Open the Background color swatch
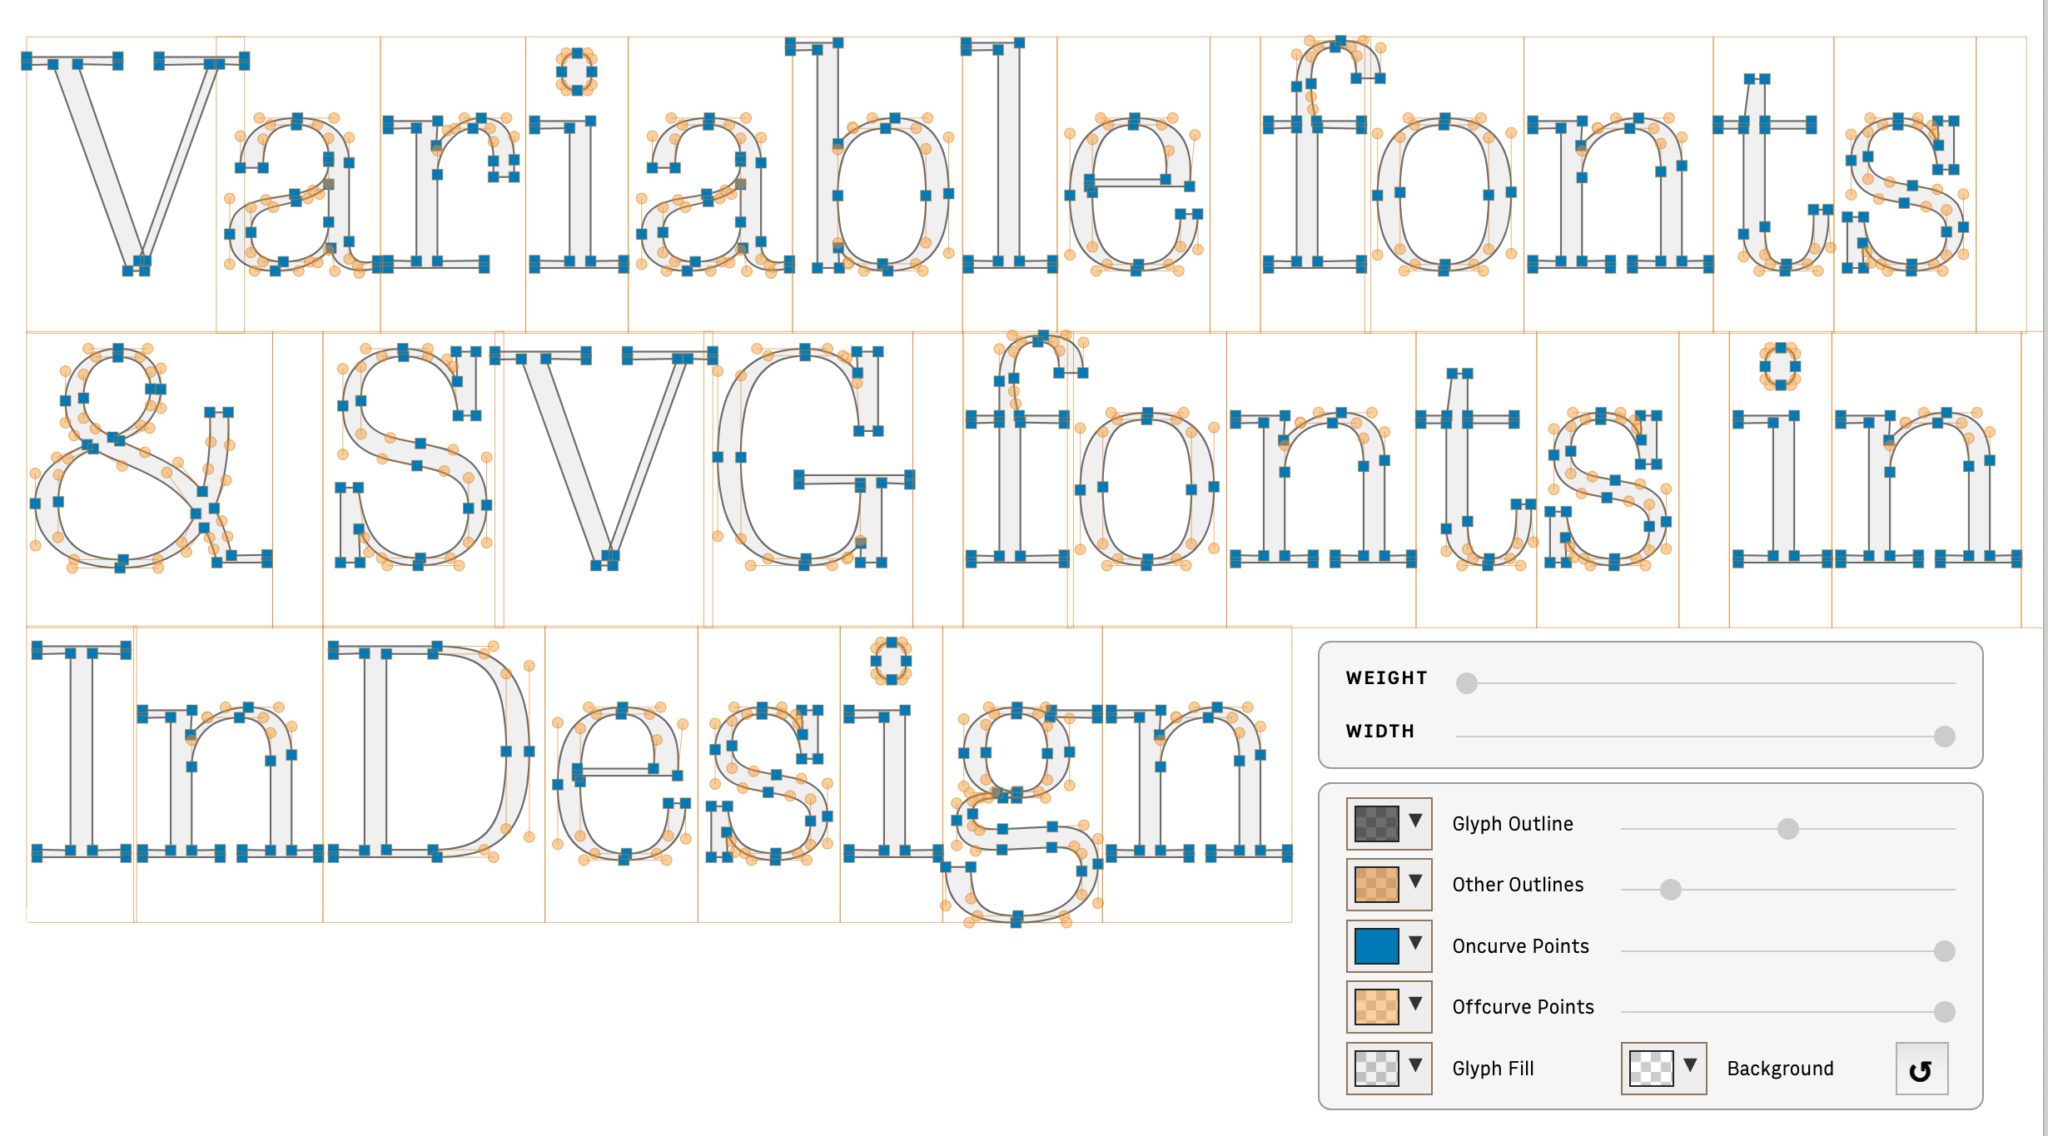Image resolution: width=2048 pixels, height=1136 pixels. [x=1652, y=1067]
